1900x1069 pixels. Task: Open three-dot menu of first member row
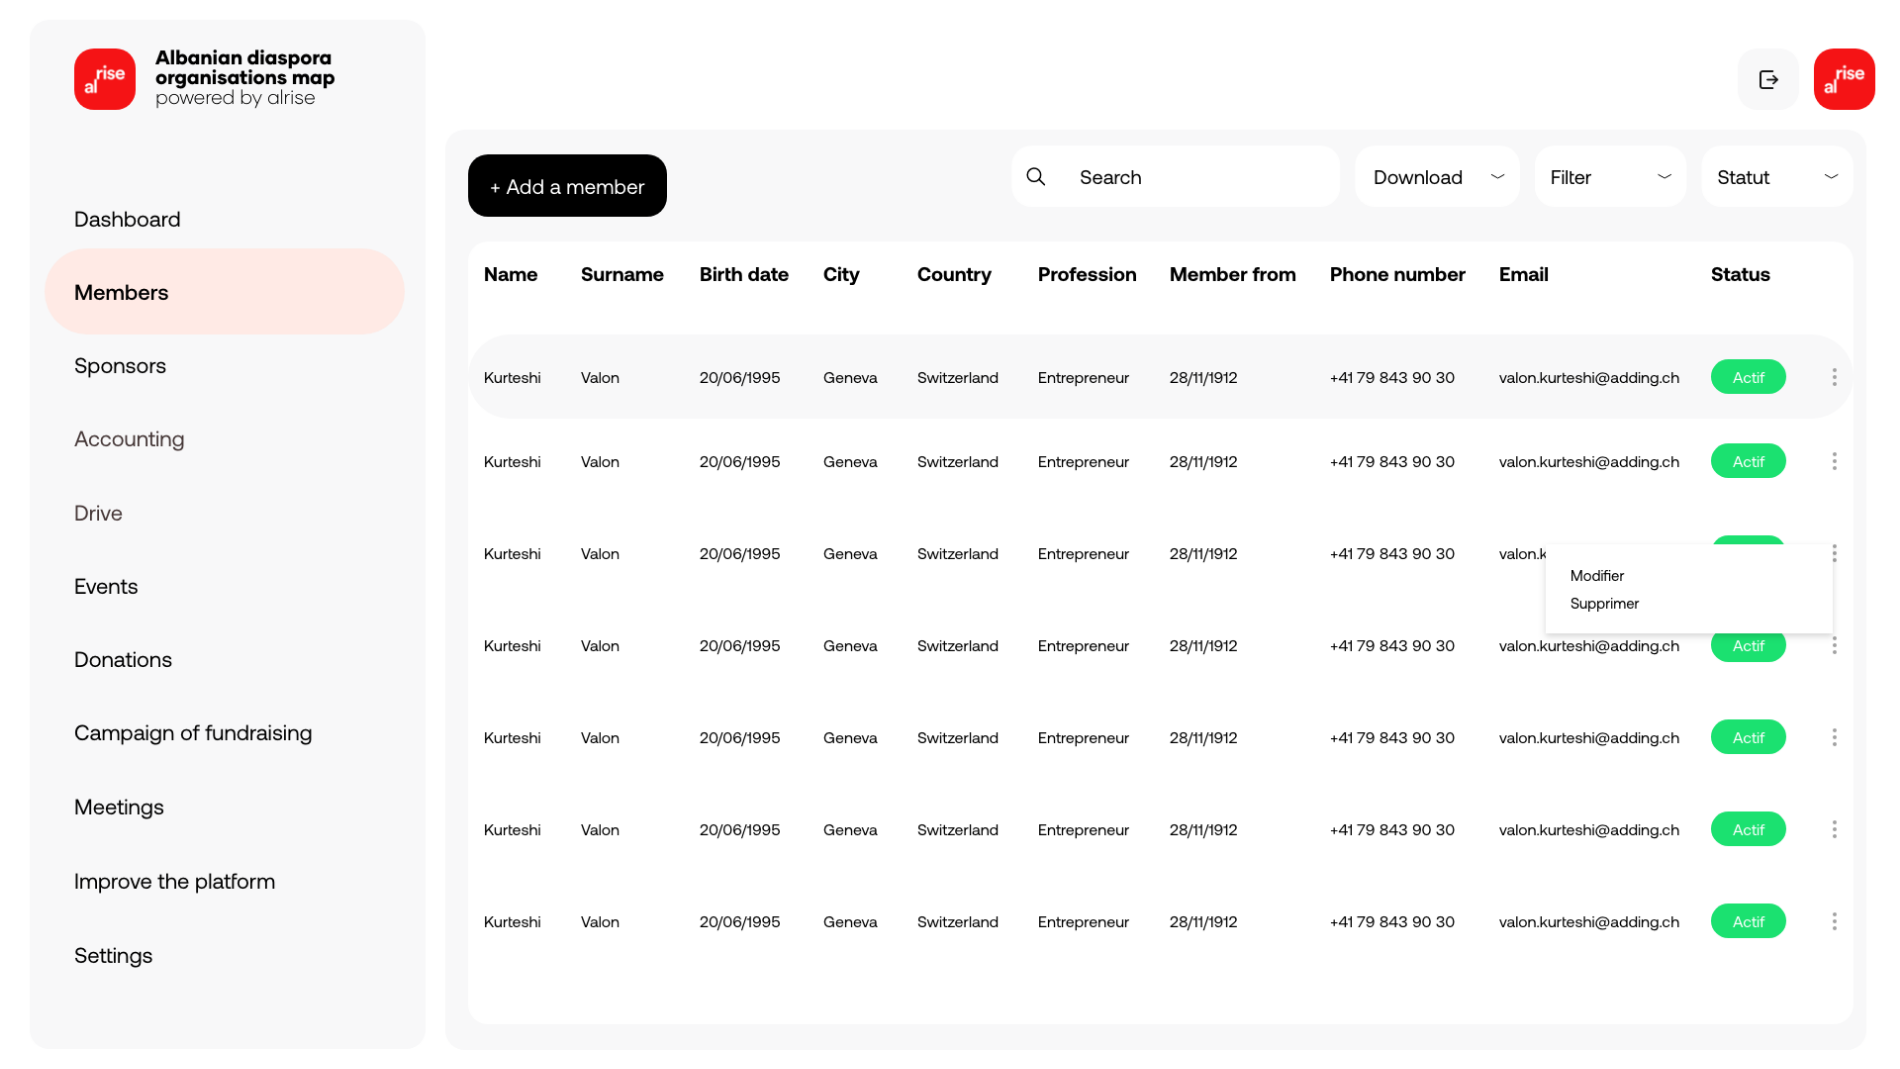tap(1833, 377)
